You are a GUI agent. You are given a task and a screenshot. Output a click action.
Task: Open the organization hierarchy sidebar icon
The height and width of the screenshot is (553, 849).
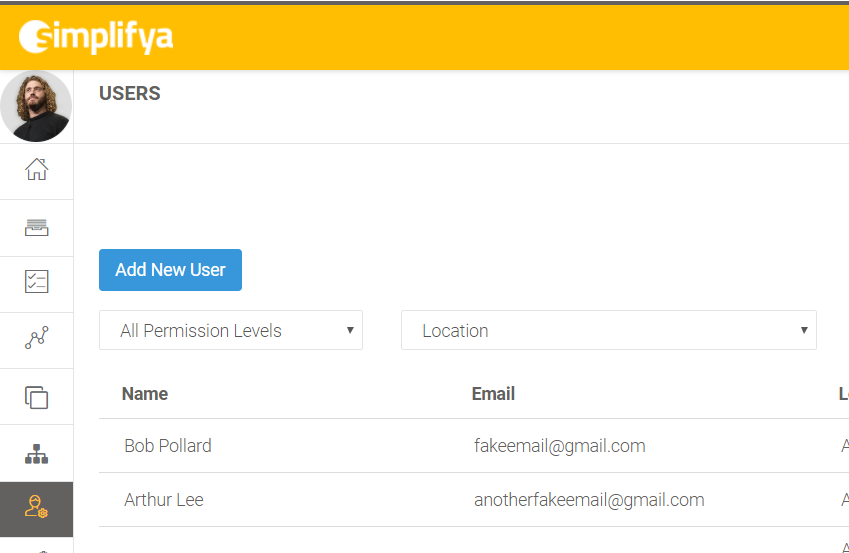tap(36, 454)
